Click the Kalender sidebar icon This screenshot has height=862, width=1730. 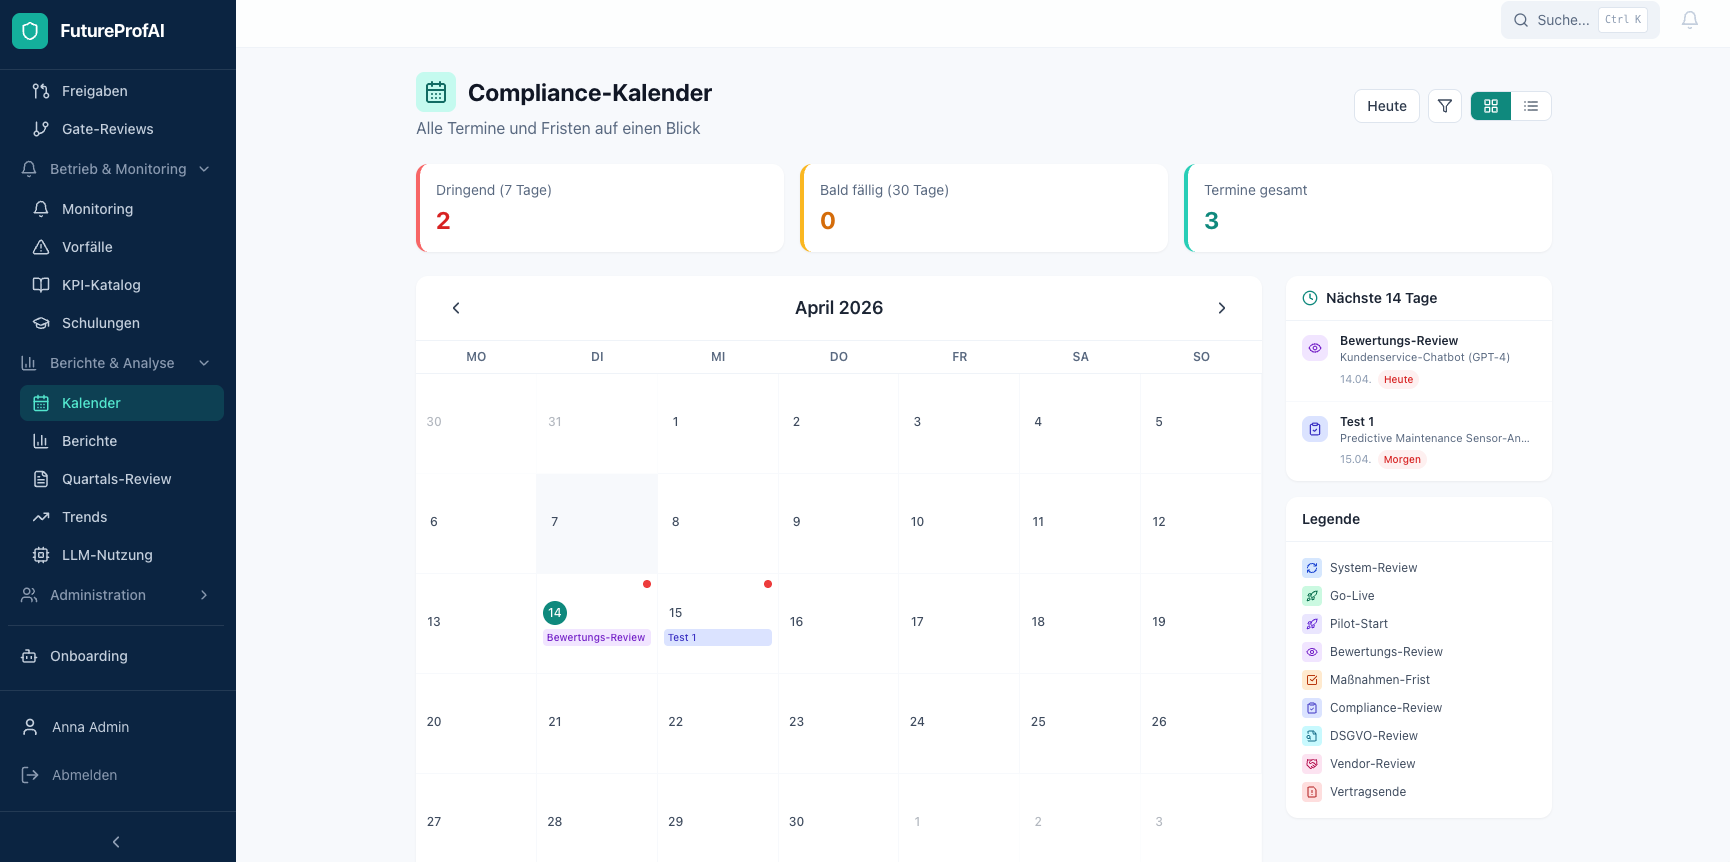pos(41,403)
